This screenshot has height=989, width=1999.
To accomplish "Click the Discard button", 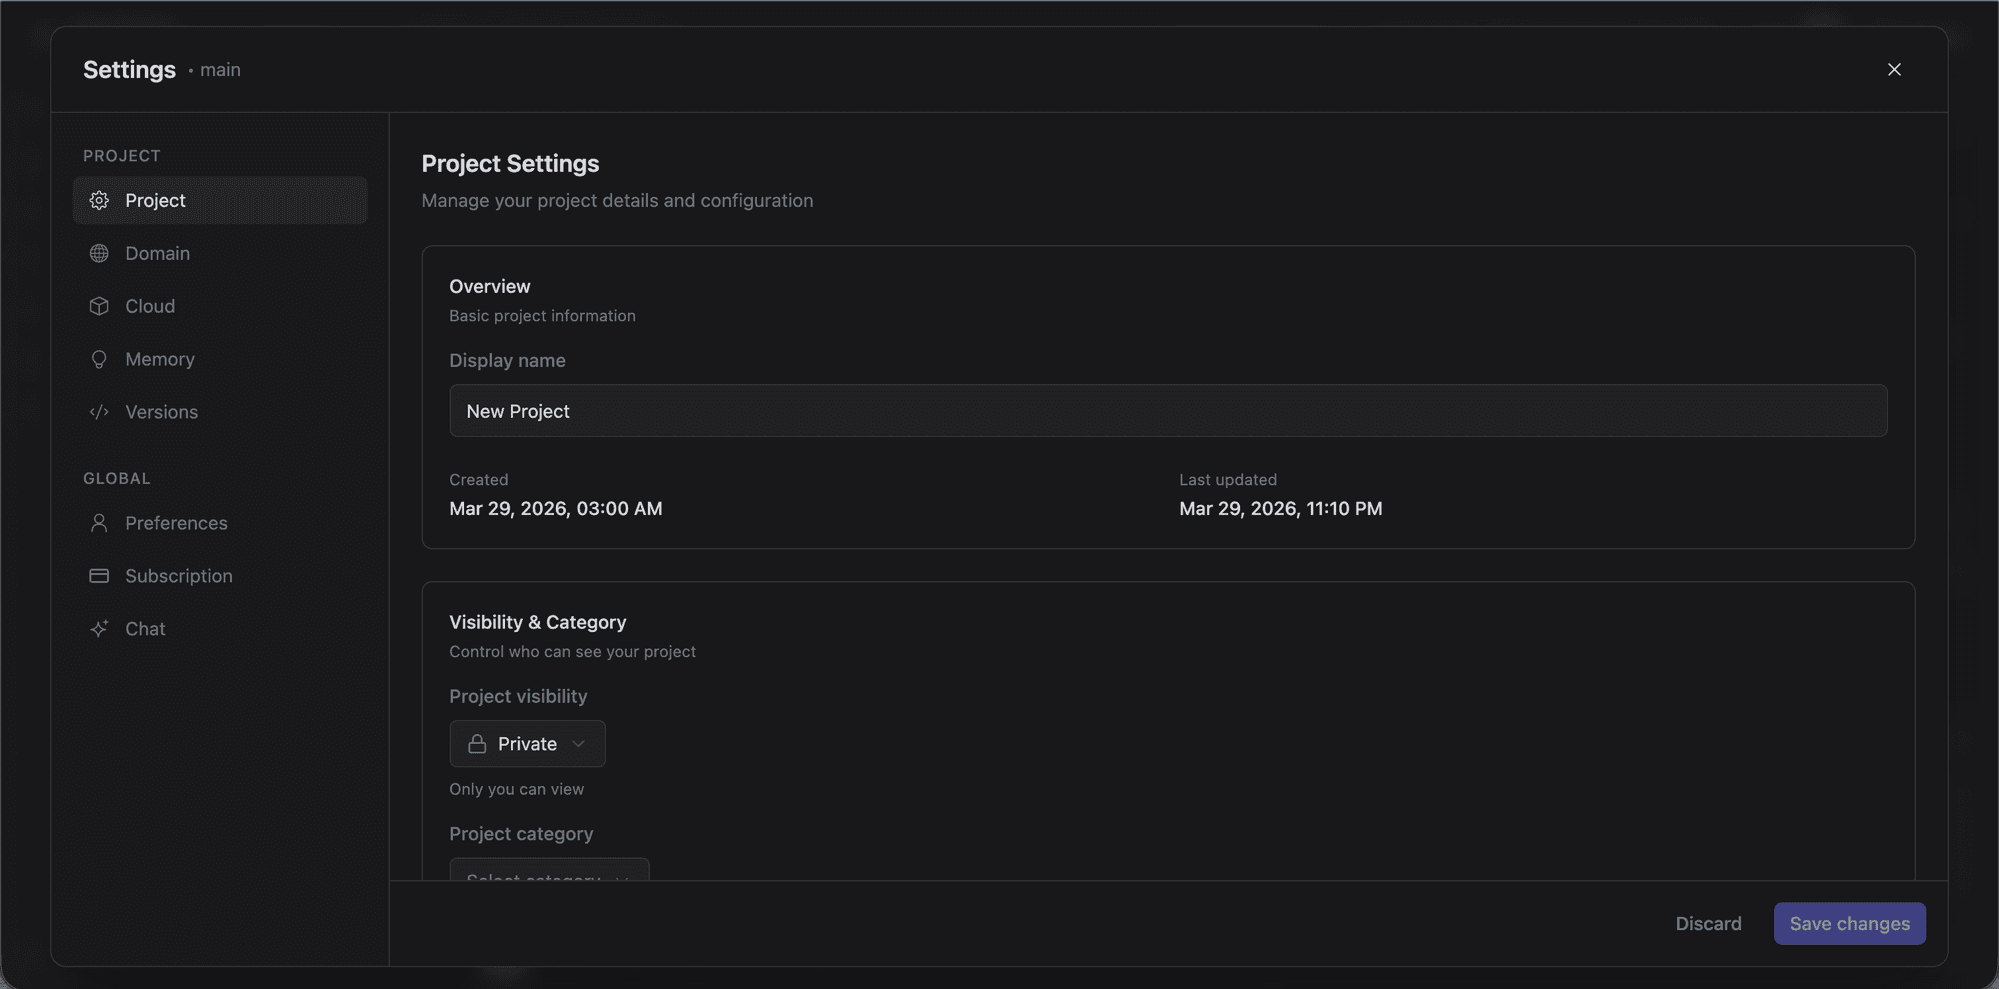I will (x=1708, y=924).
